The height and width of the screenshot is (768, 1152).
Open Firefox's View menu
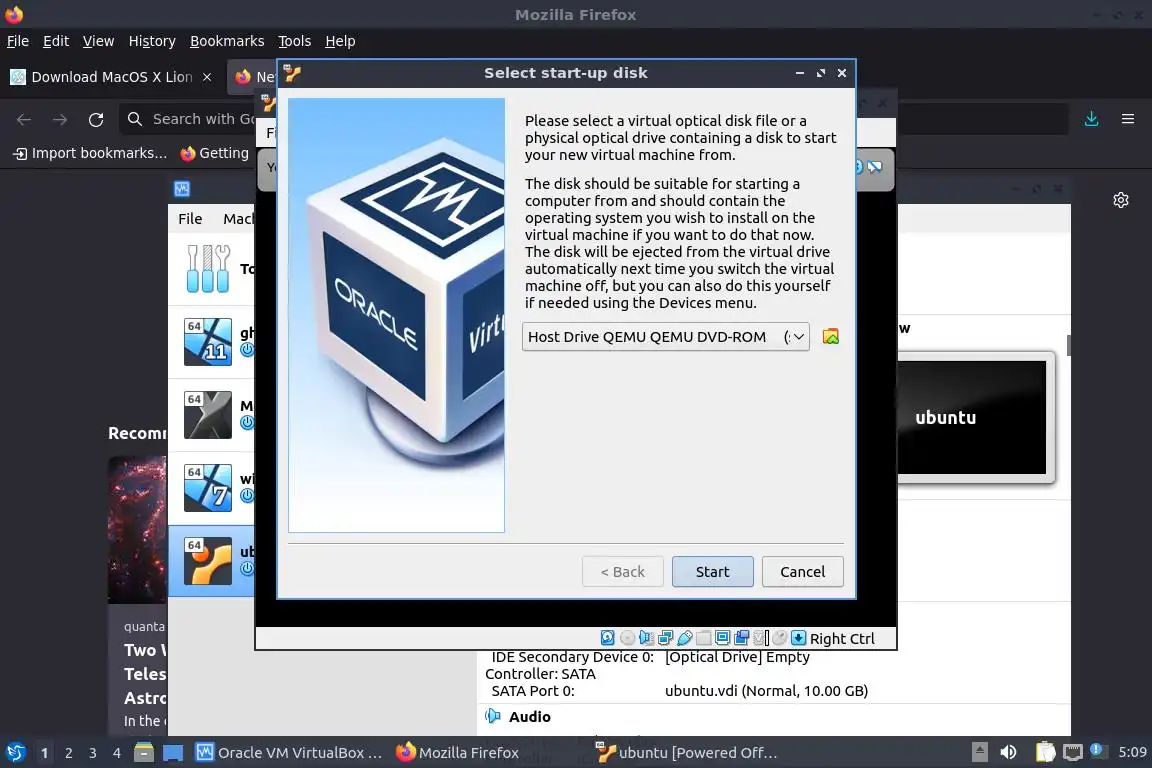pyautogui.click(x=98, y=41)
